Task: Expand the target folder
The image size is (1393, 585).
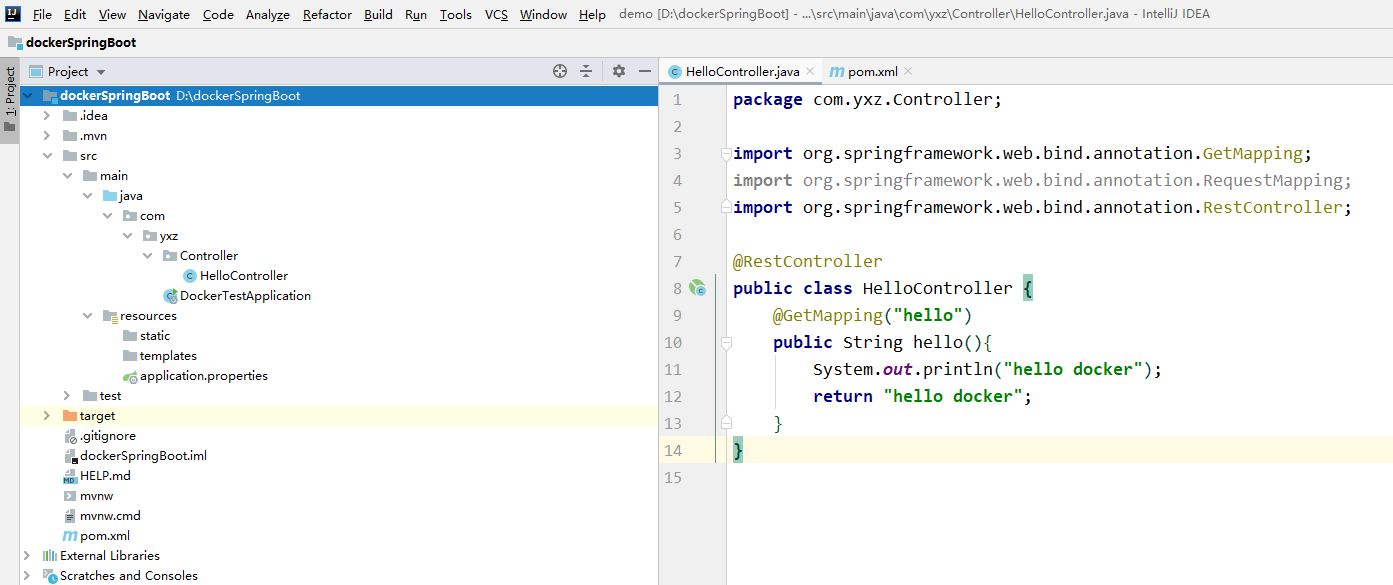Action: pos(46,415)
